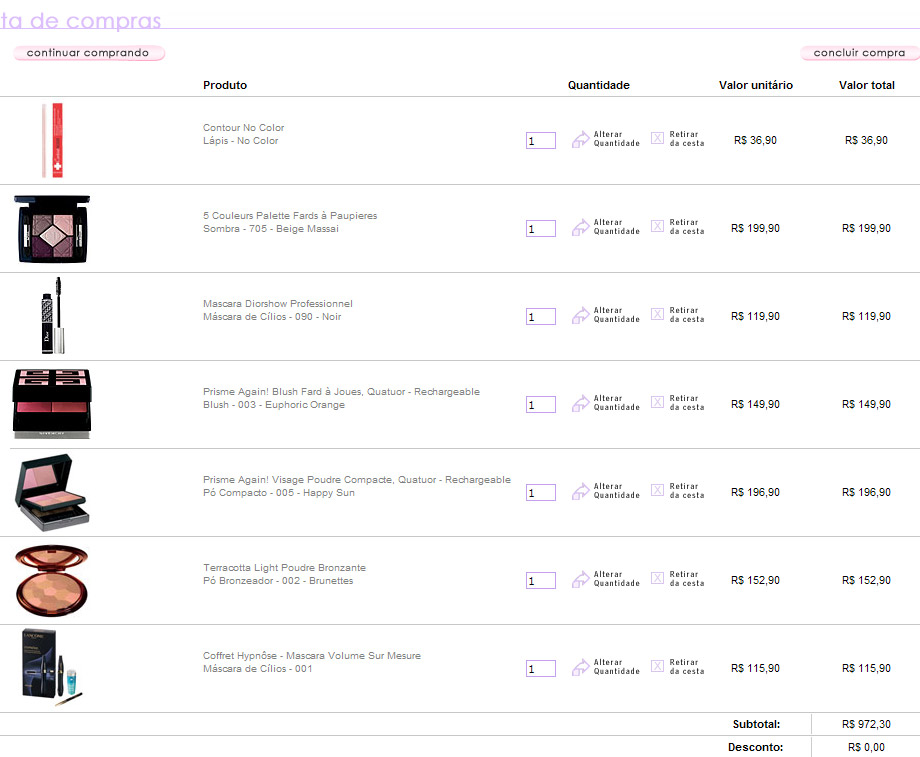Image resolution: width=920 pixels, height=757 pixels.
Task: Click update-quantity arrow icon for Contour No Color
Action: click(x=580, y=140)
